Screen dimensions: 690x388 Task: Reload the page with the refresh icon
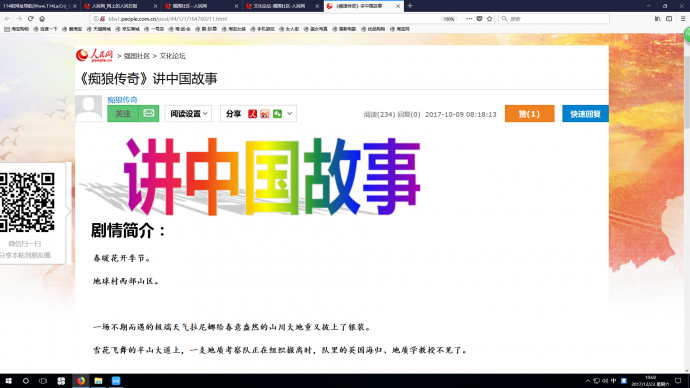pos(30,18)
